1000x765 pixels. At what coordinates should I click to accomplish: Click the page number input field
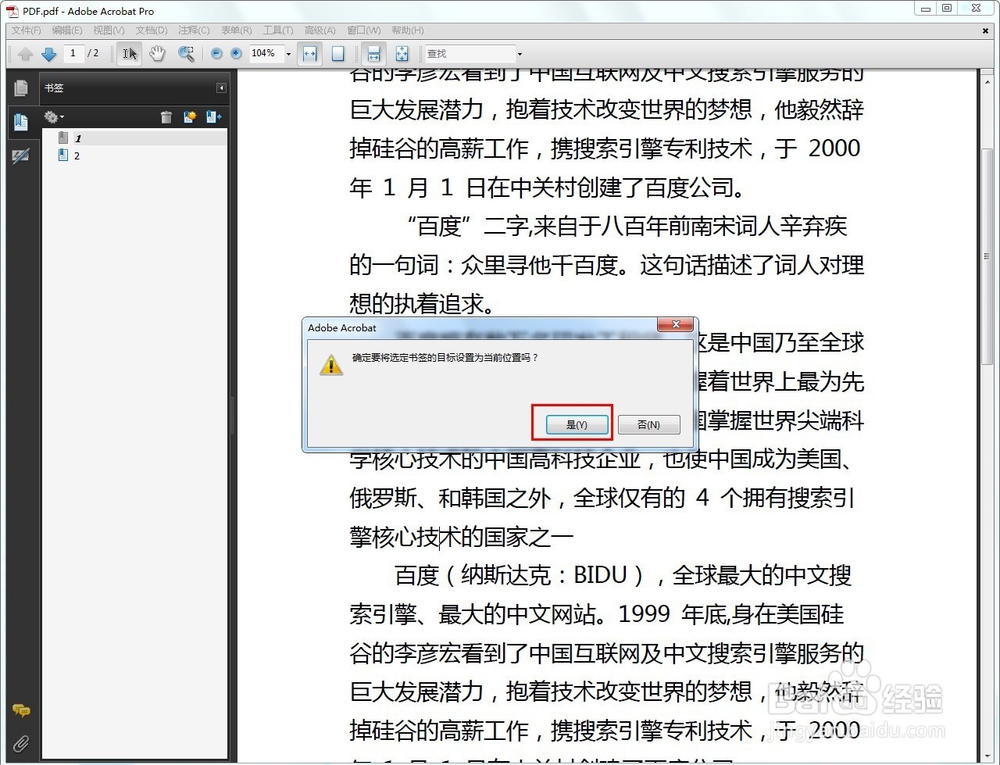pyautogui.click(x=73, y=54)
